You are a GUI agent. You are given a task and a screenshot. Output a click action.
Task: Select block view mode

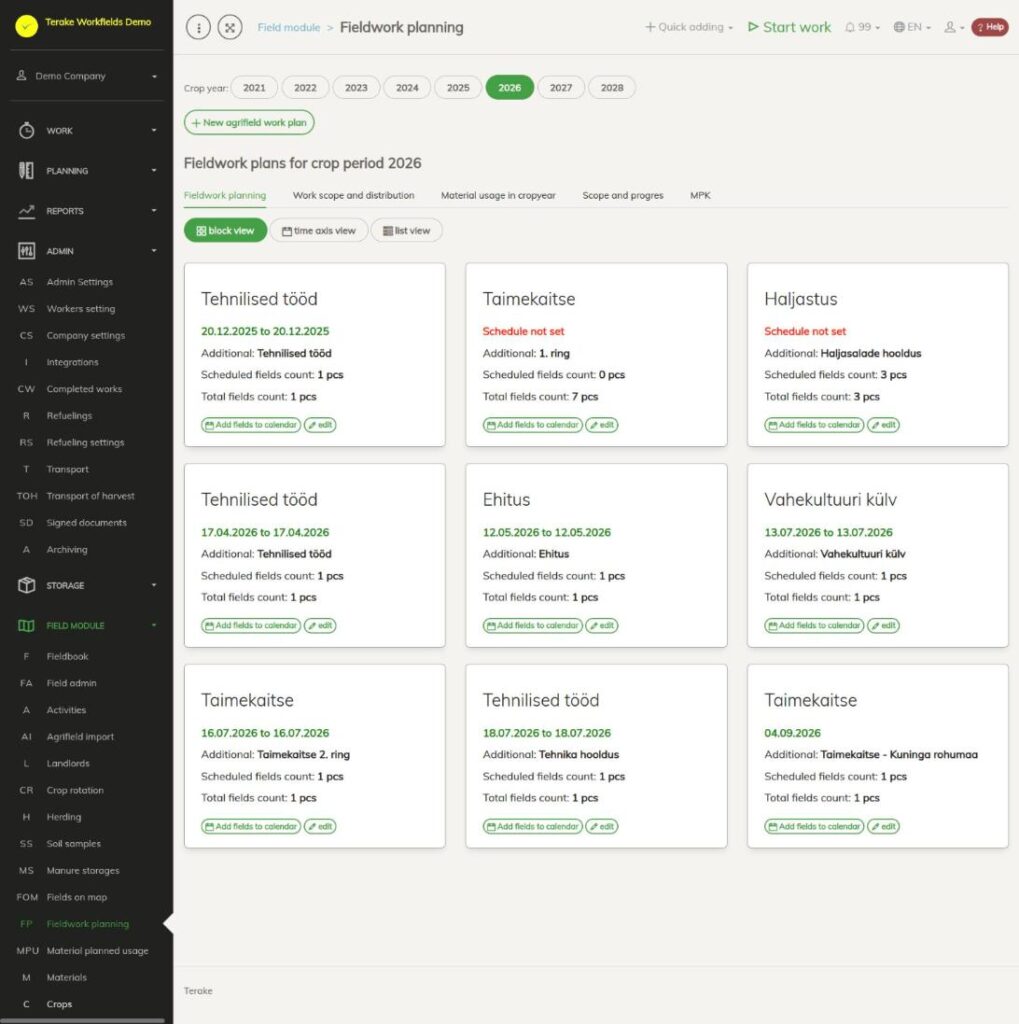tap(225, 231)
